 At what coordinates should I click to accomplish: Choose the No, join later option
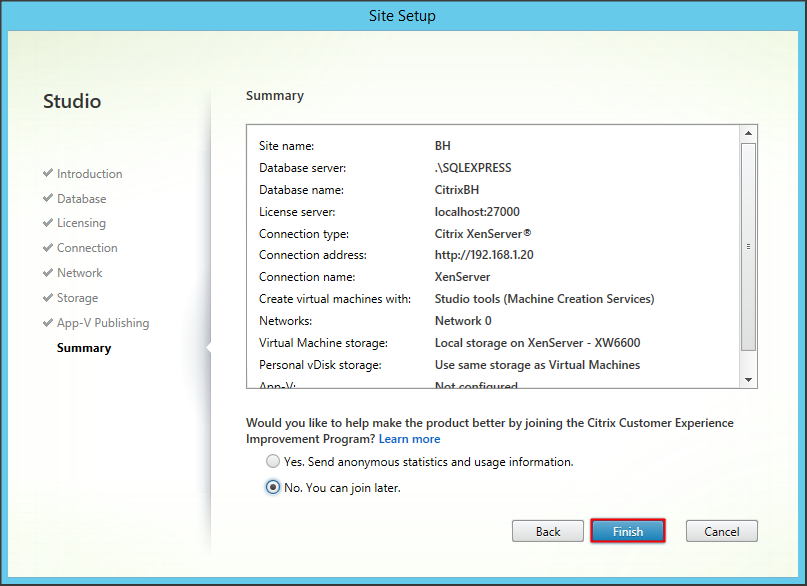(x=273, y=487)
